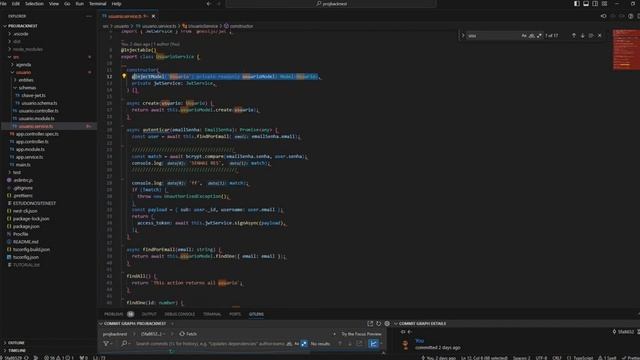Switch to the OUTPUT panel tab

pyautogui.click(x=149, y=314)
